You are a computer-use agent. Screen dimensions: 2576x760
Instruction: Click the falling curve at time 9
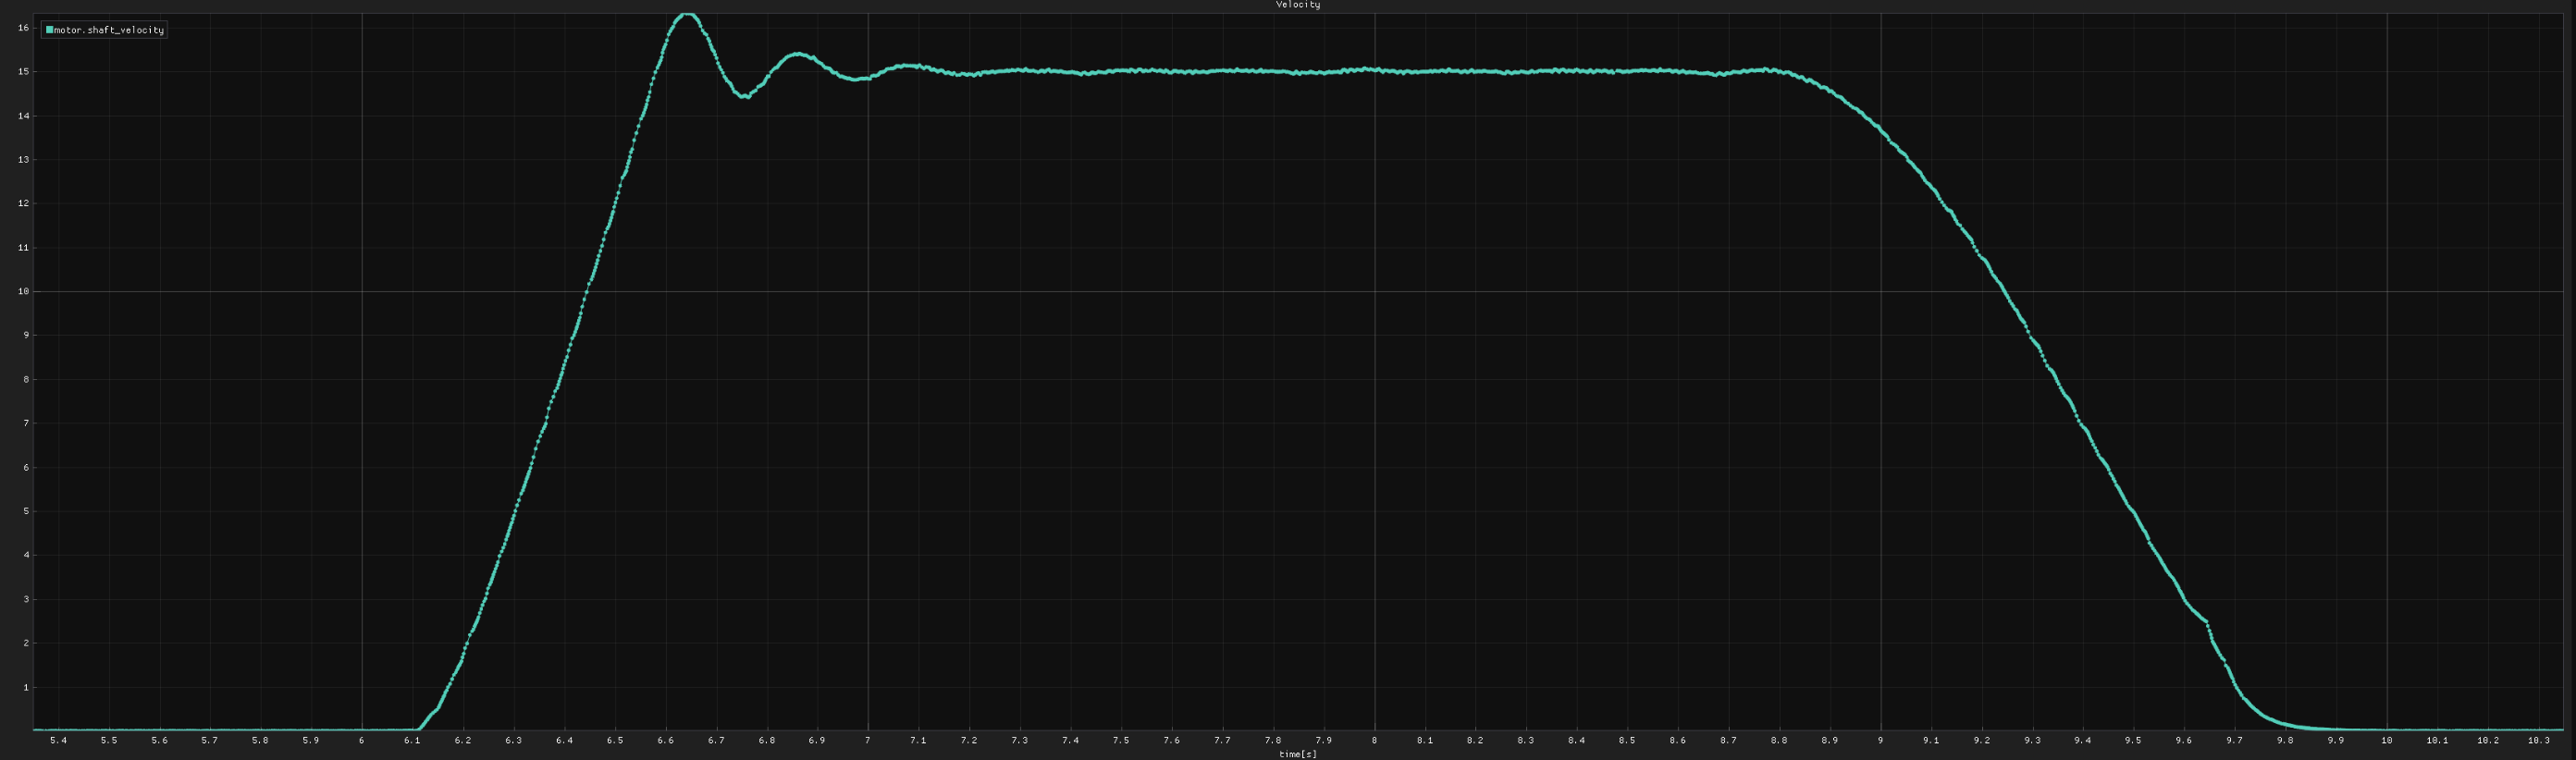click(1880, 130)
